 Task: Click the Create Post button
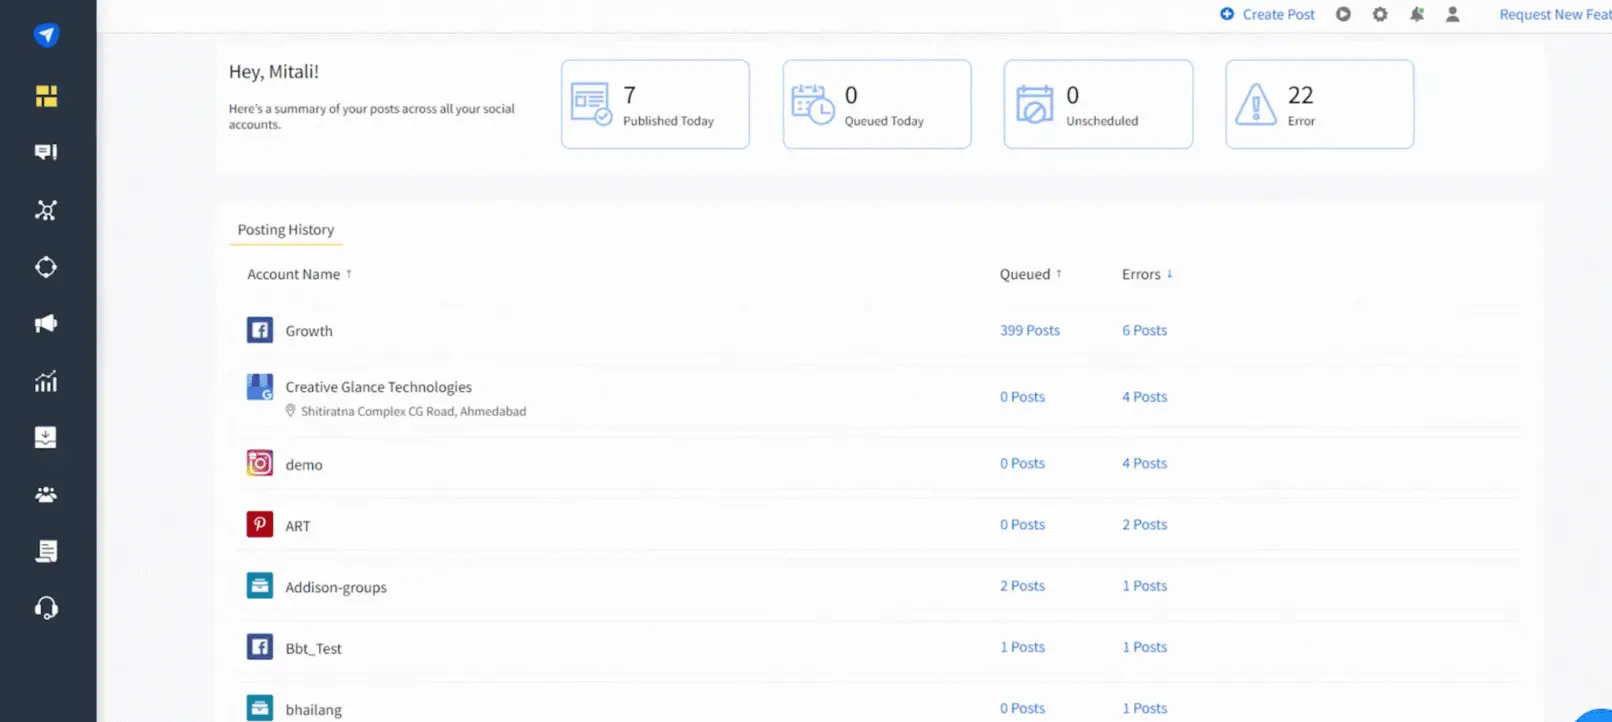tap(1267, 15)
